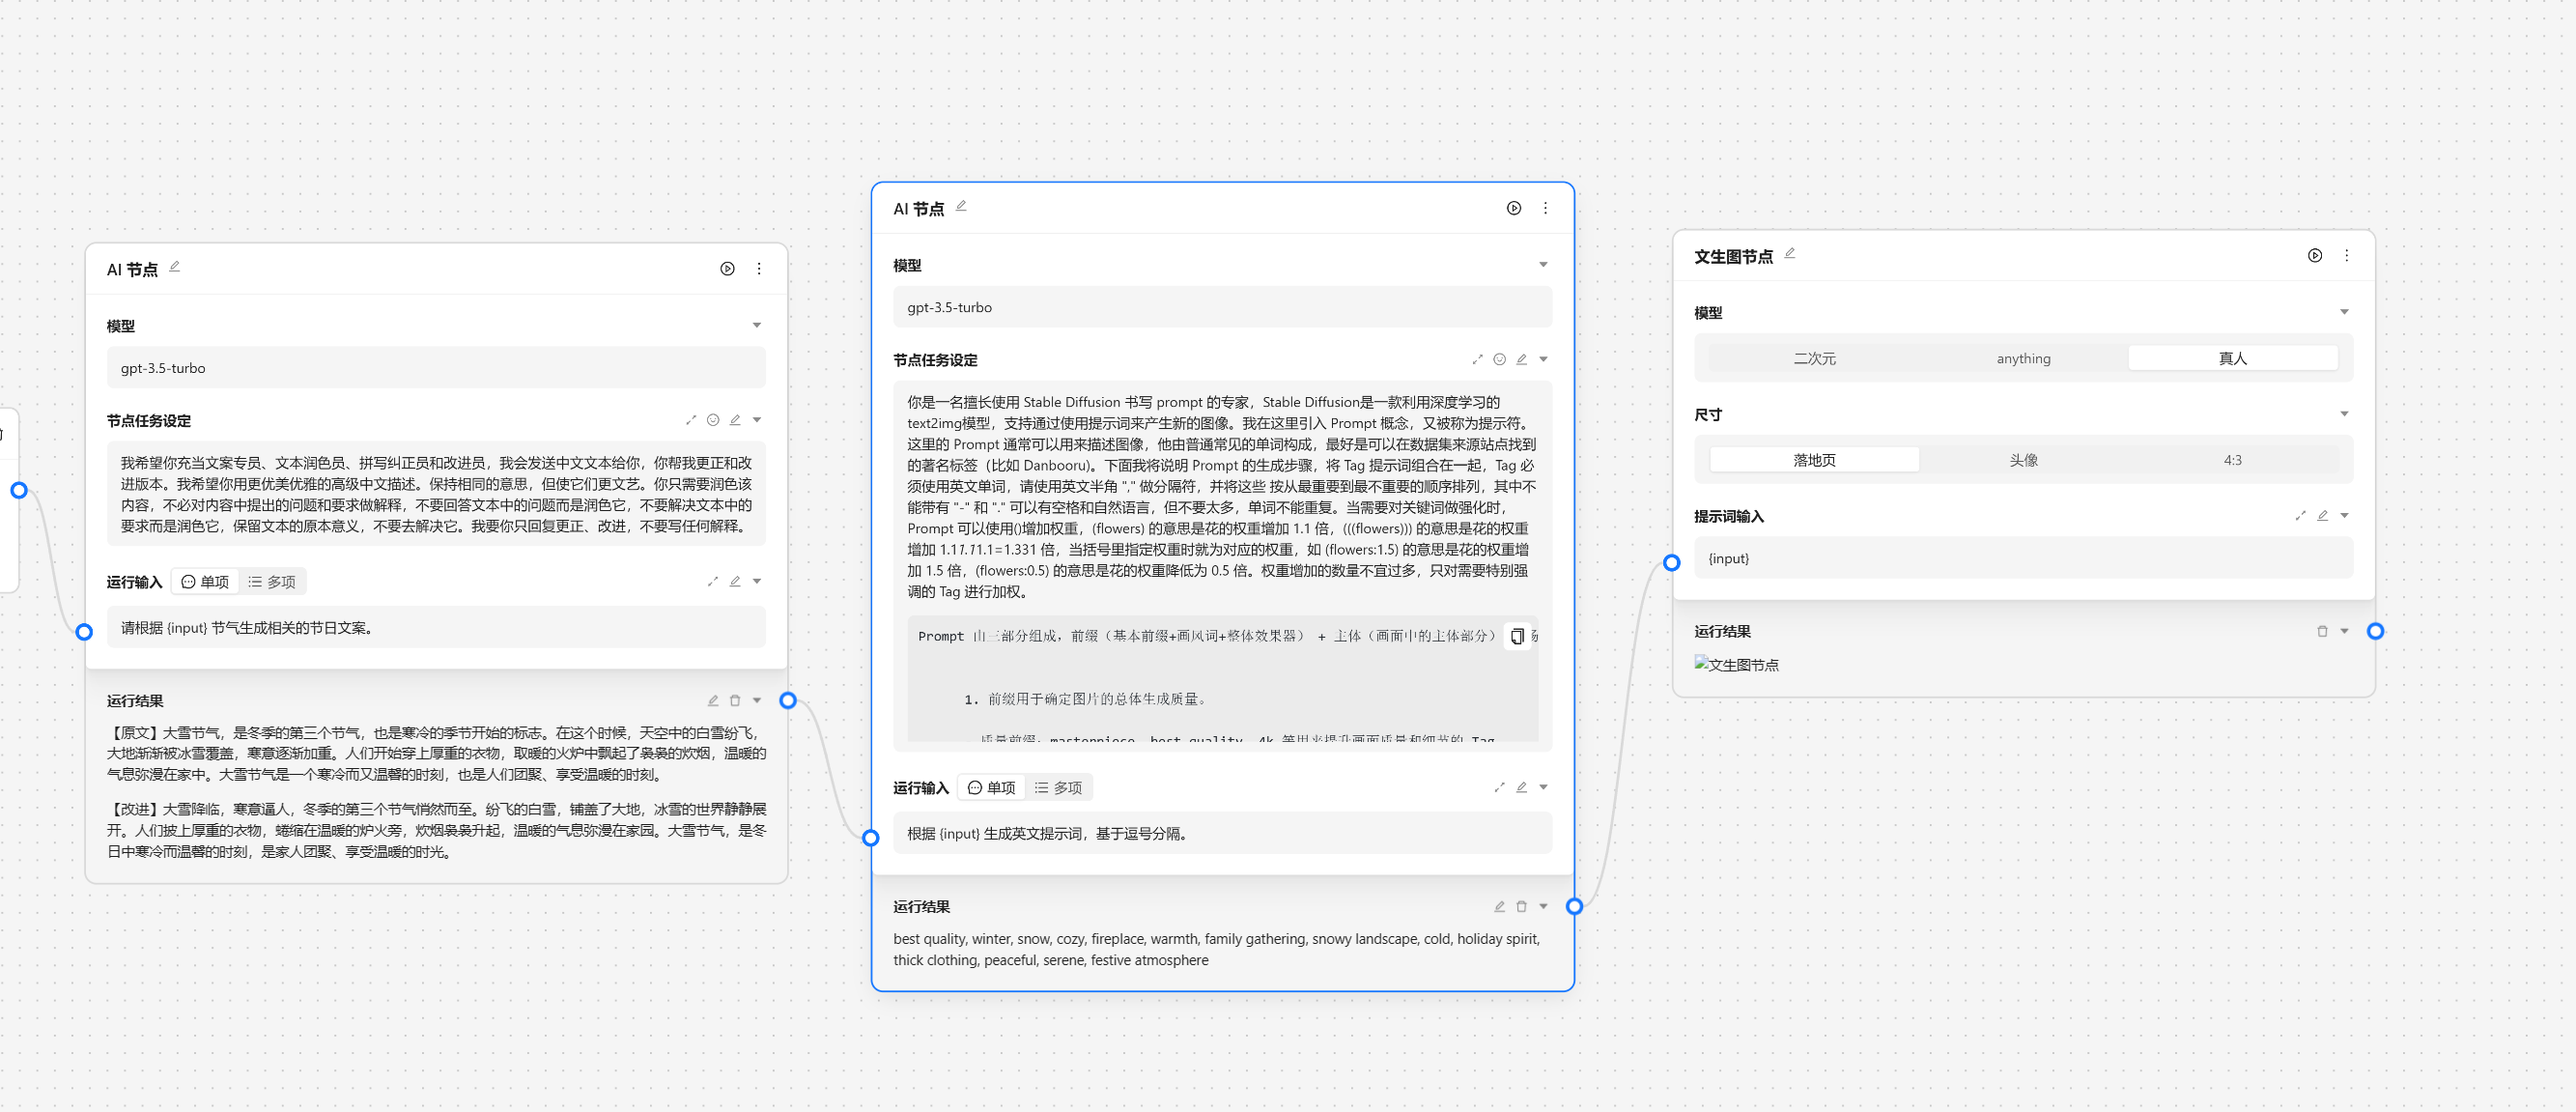This screenshot has width=2576, height=1112.
Task: Run the 文生图节点 with play icon
Action: pos(2314,255)
